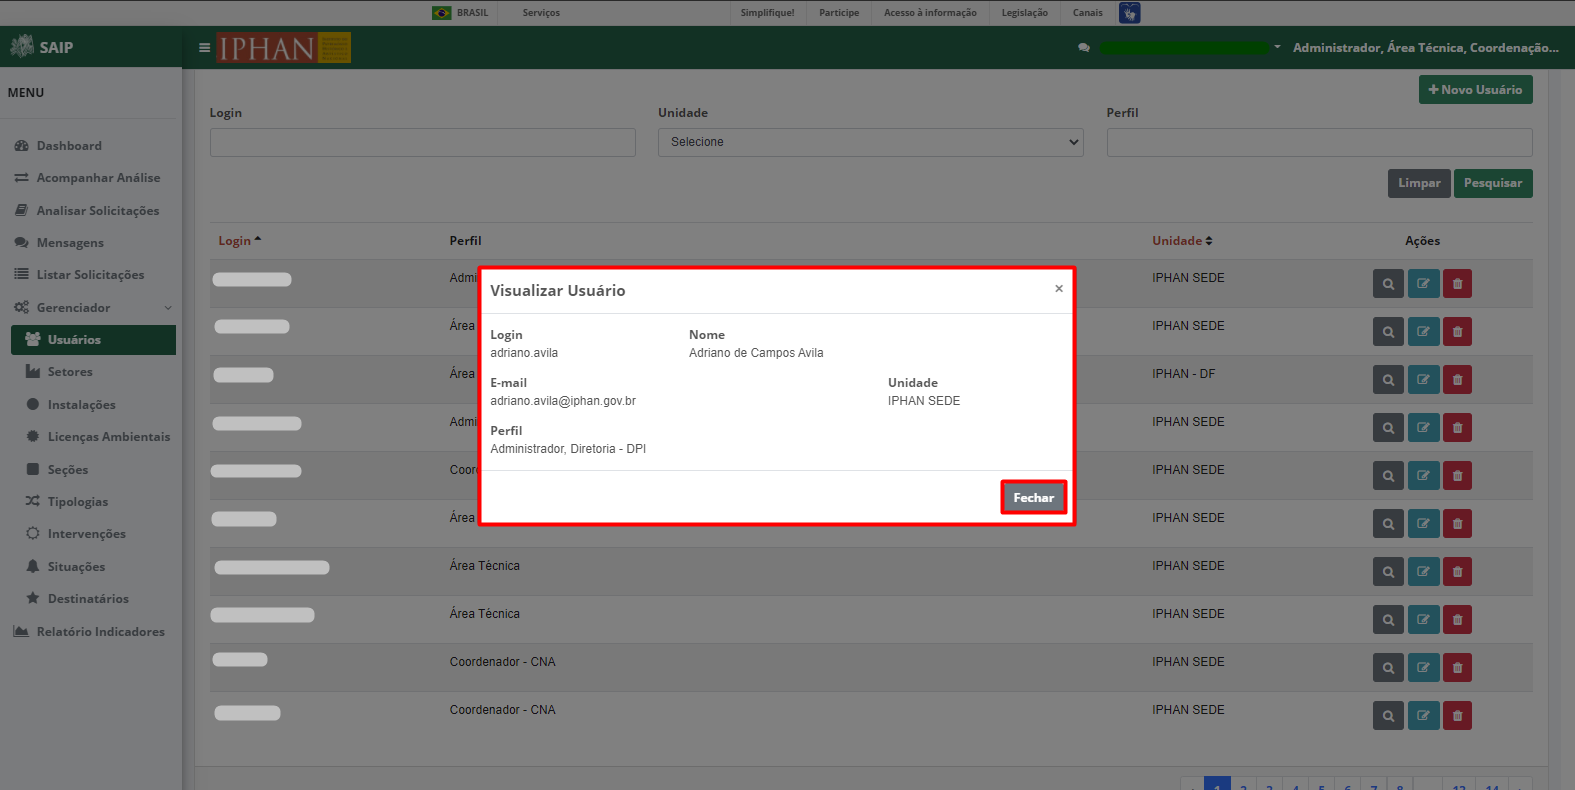Click the Visualizar Usuário dialog title
The height and width of the screenshot is (790, 1575).
pos(558,291)
